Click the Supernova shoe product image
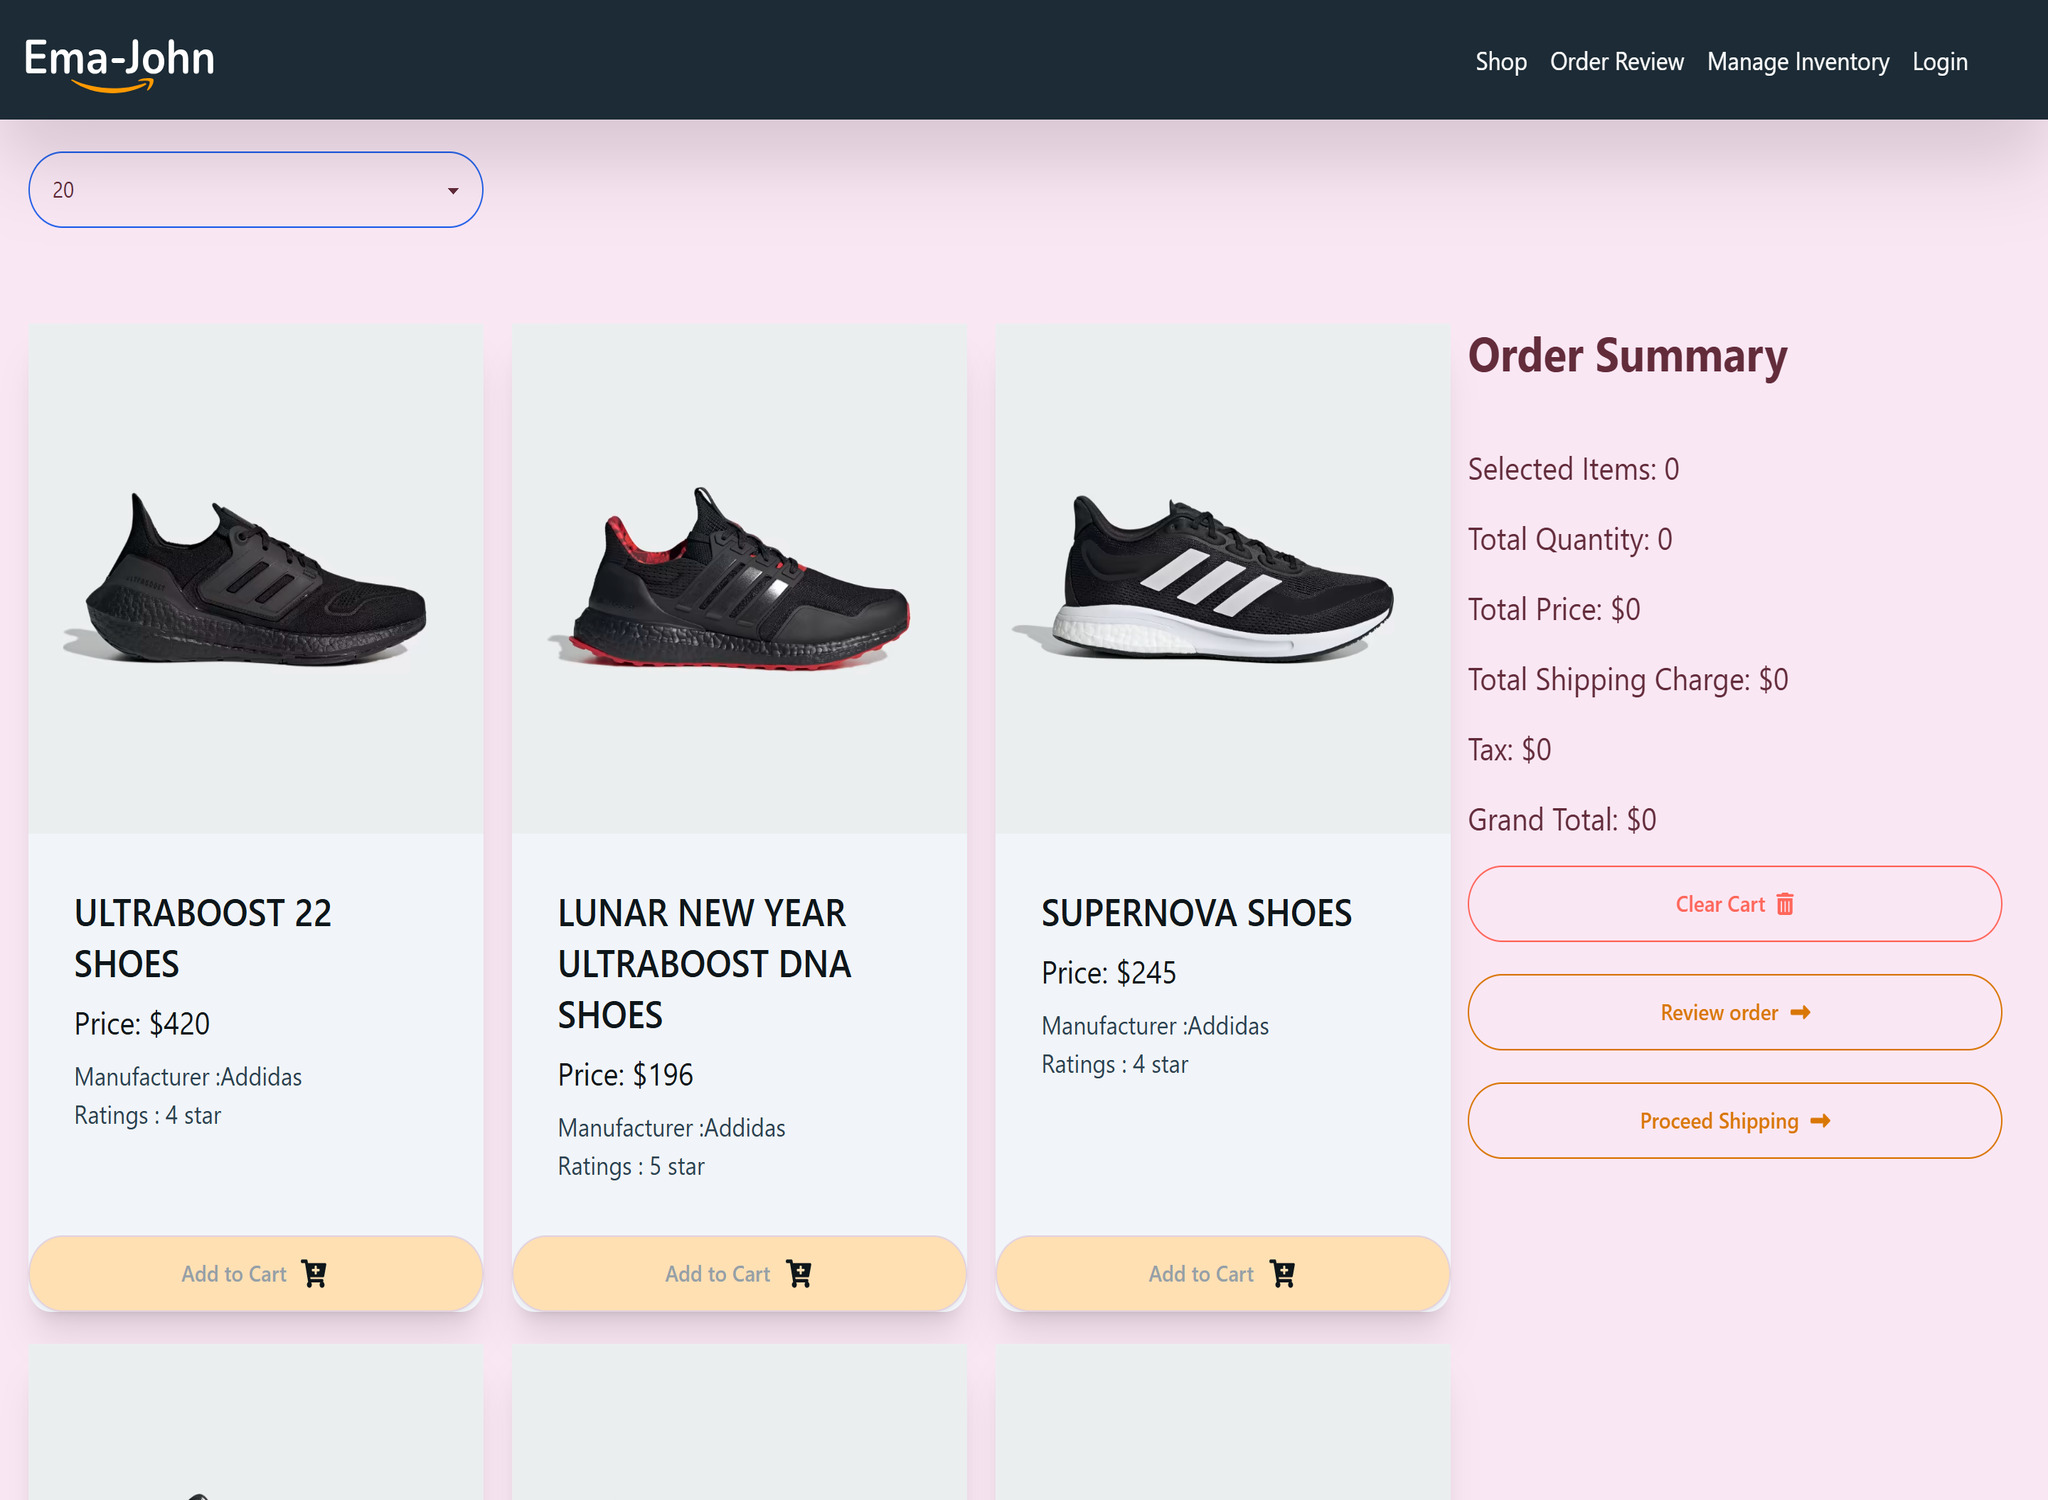This screenshot has height=1500, width=2048. 1222,580
